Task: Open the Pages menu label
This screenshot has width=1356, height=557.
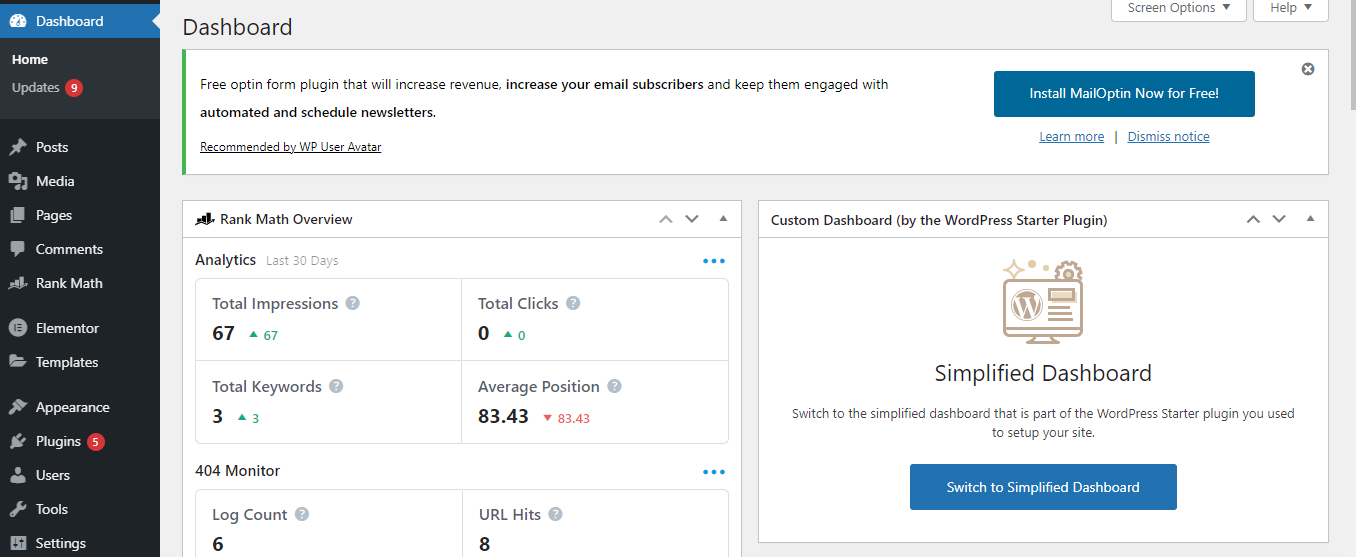Action: pyautogui.click(x=54, y=215)
